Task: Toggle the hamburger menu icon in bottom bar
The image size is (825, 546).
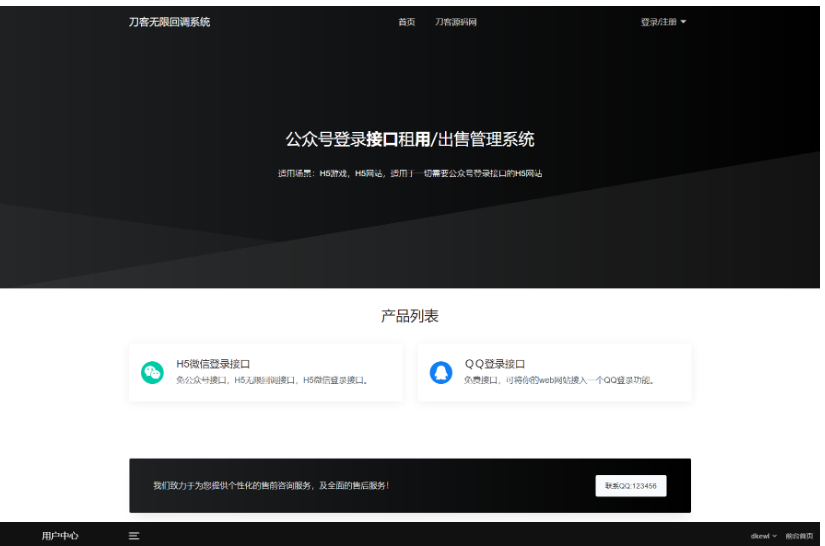Action: (x=134, y=536)
